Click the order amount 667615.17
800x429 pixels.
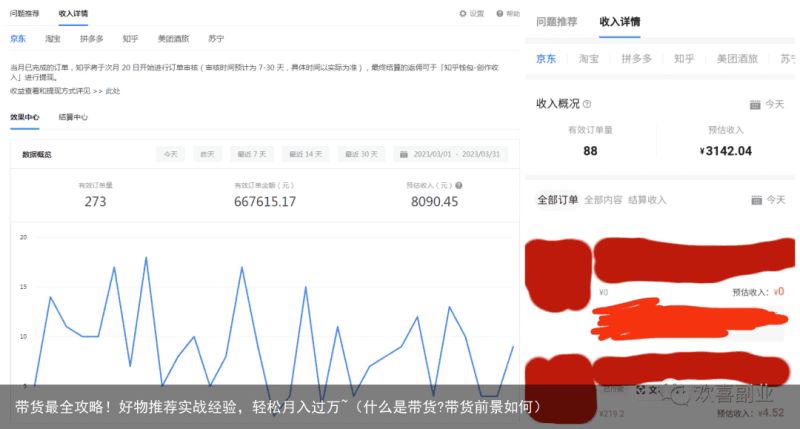click(x=265, y=201)
